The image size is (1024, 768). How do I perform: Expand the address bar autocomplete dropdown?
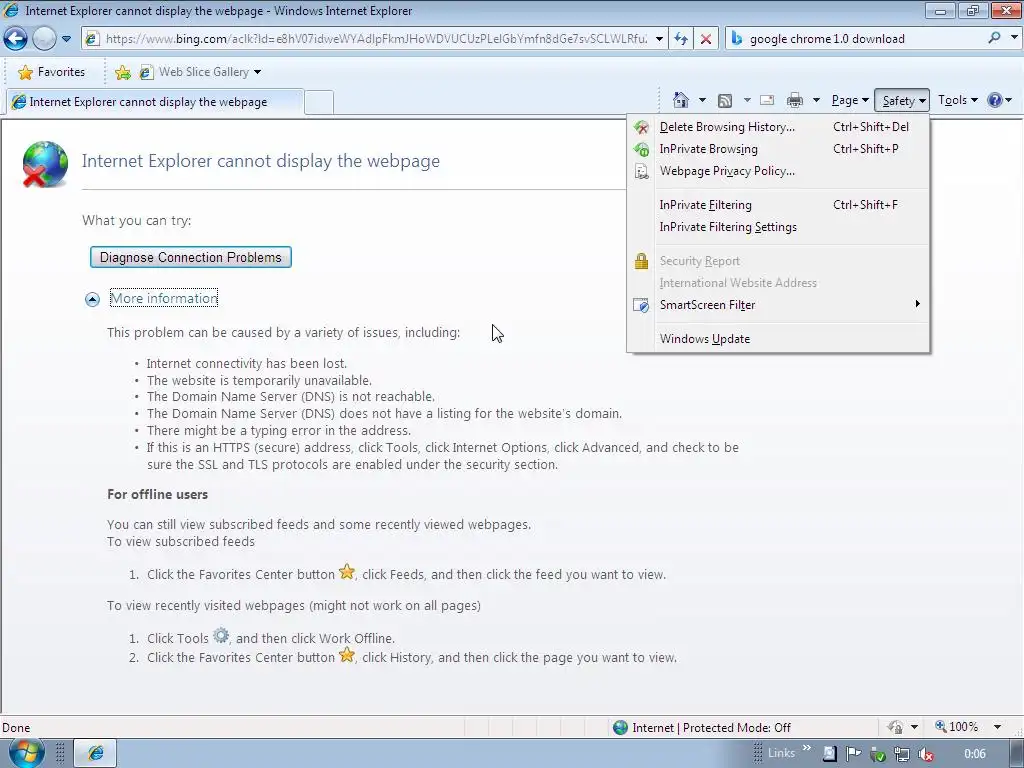pyautogui.click(x=659, y=39)
